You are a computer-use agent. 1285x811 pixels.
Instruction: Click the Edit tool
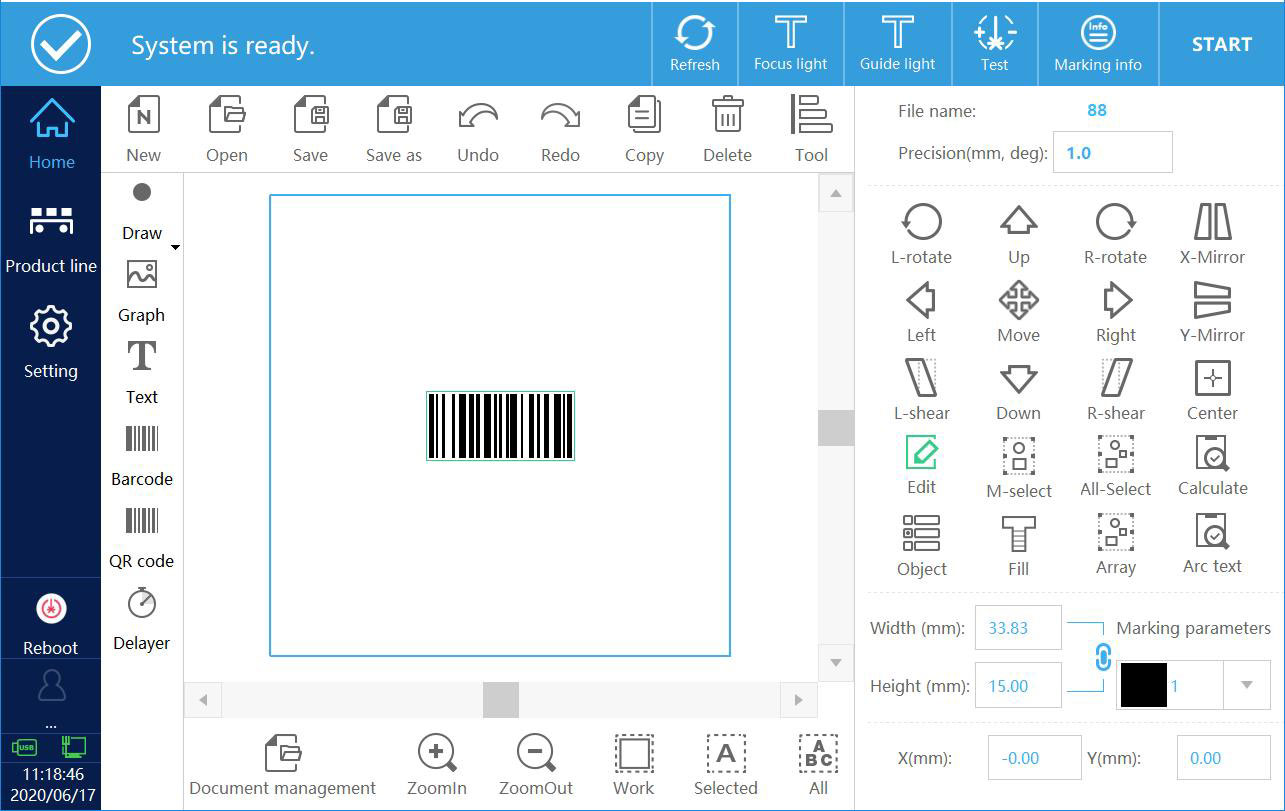[921, 465]
